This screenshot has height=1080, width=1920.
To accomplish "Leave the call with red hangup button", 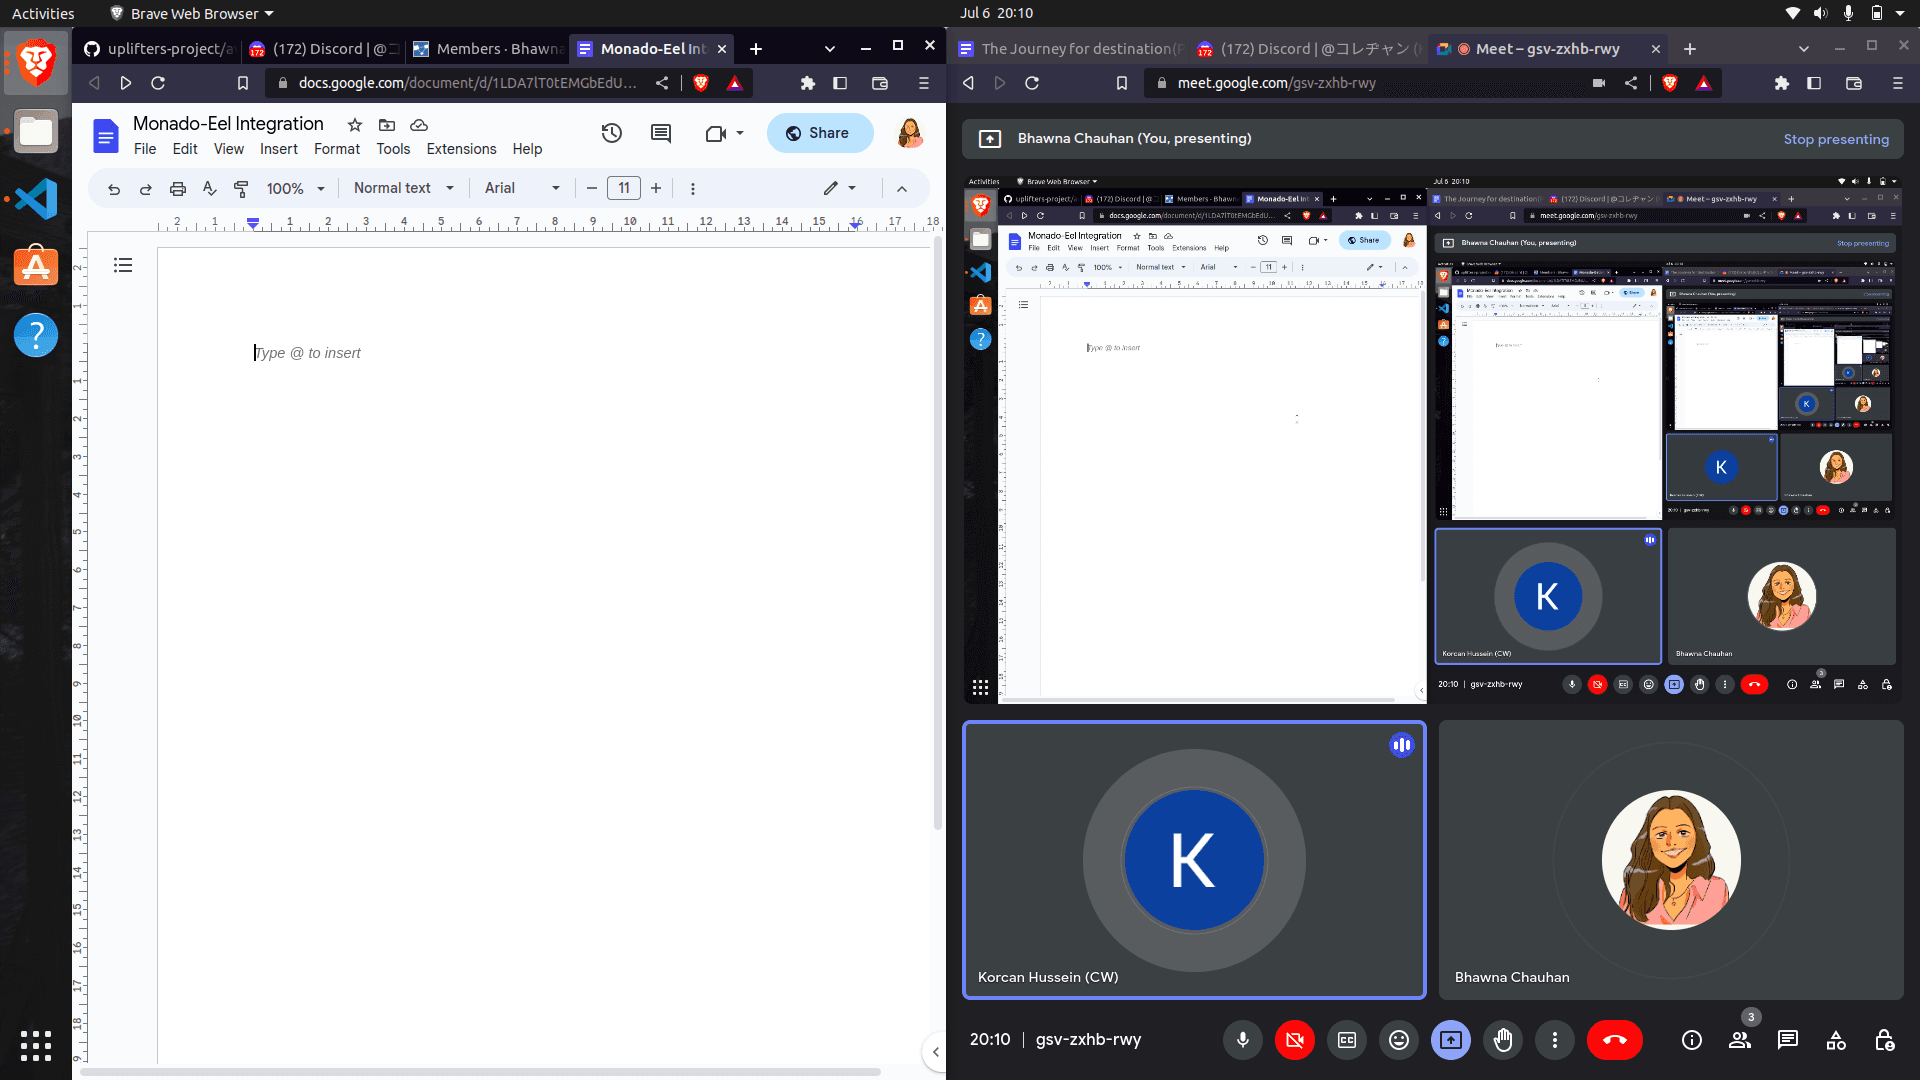I will tap(1614, 1040).
